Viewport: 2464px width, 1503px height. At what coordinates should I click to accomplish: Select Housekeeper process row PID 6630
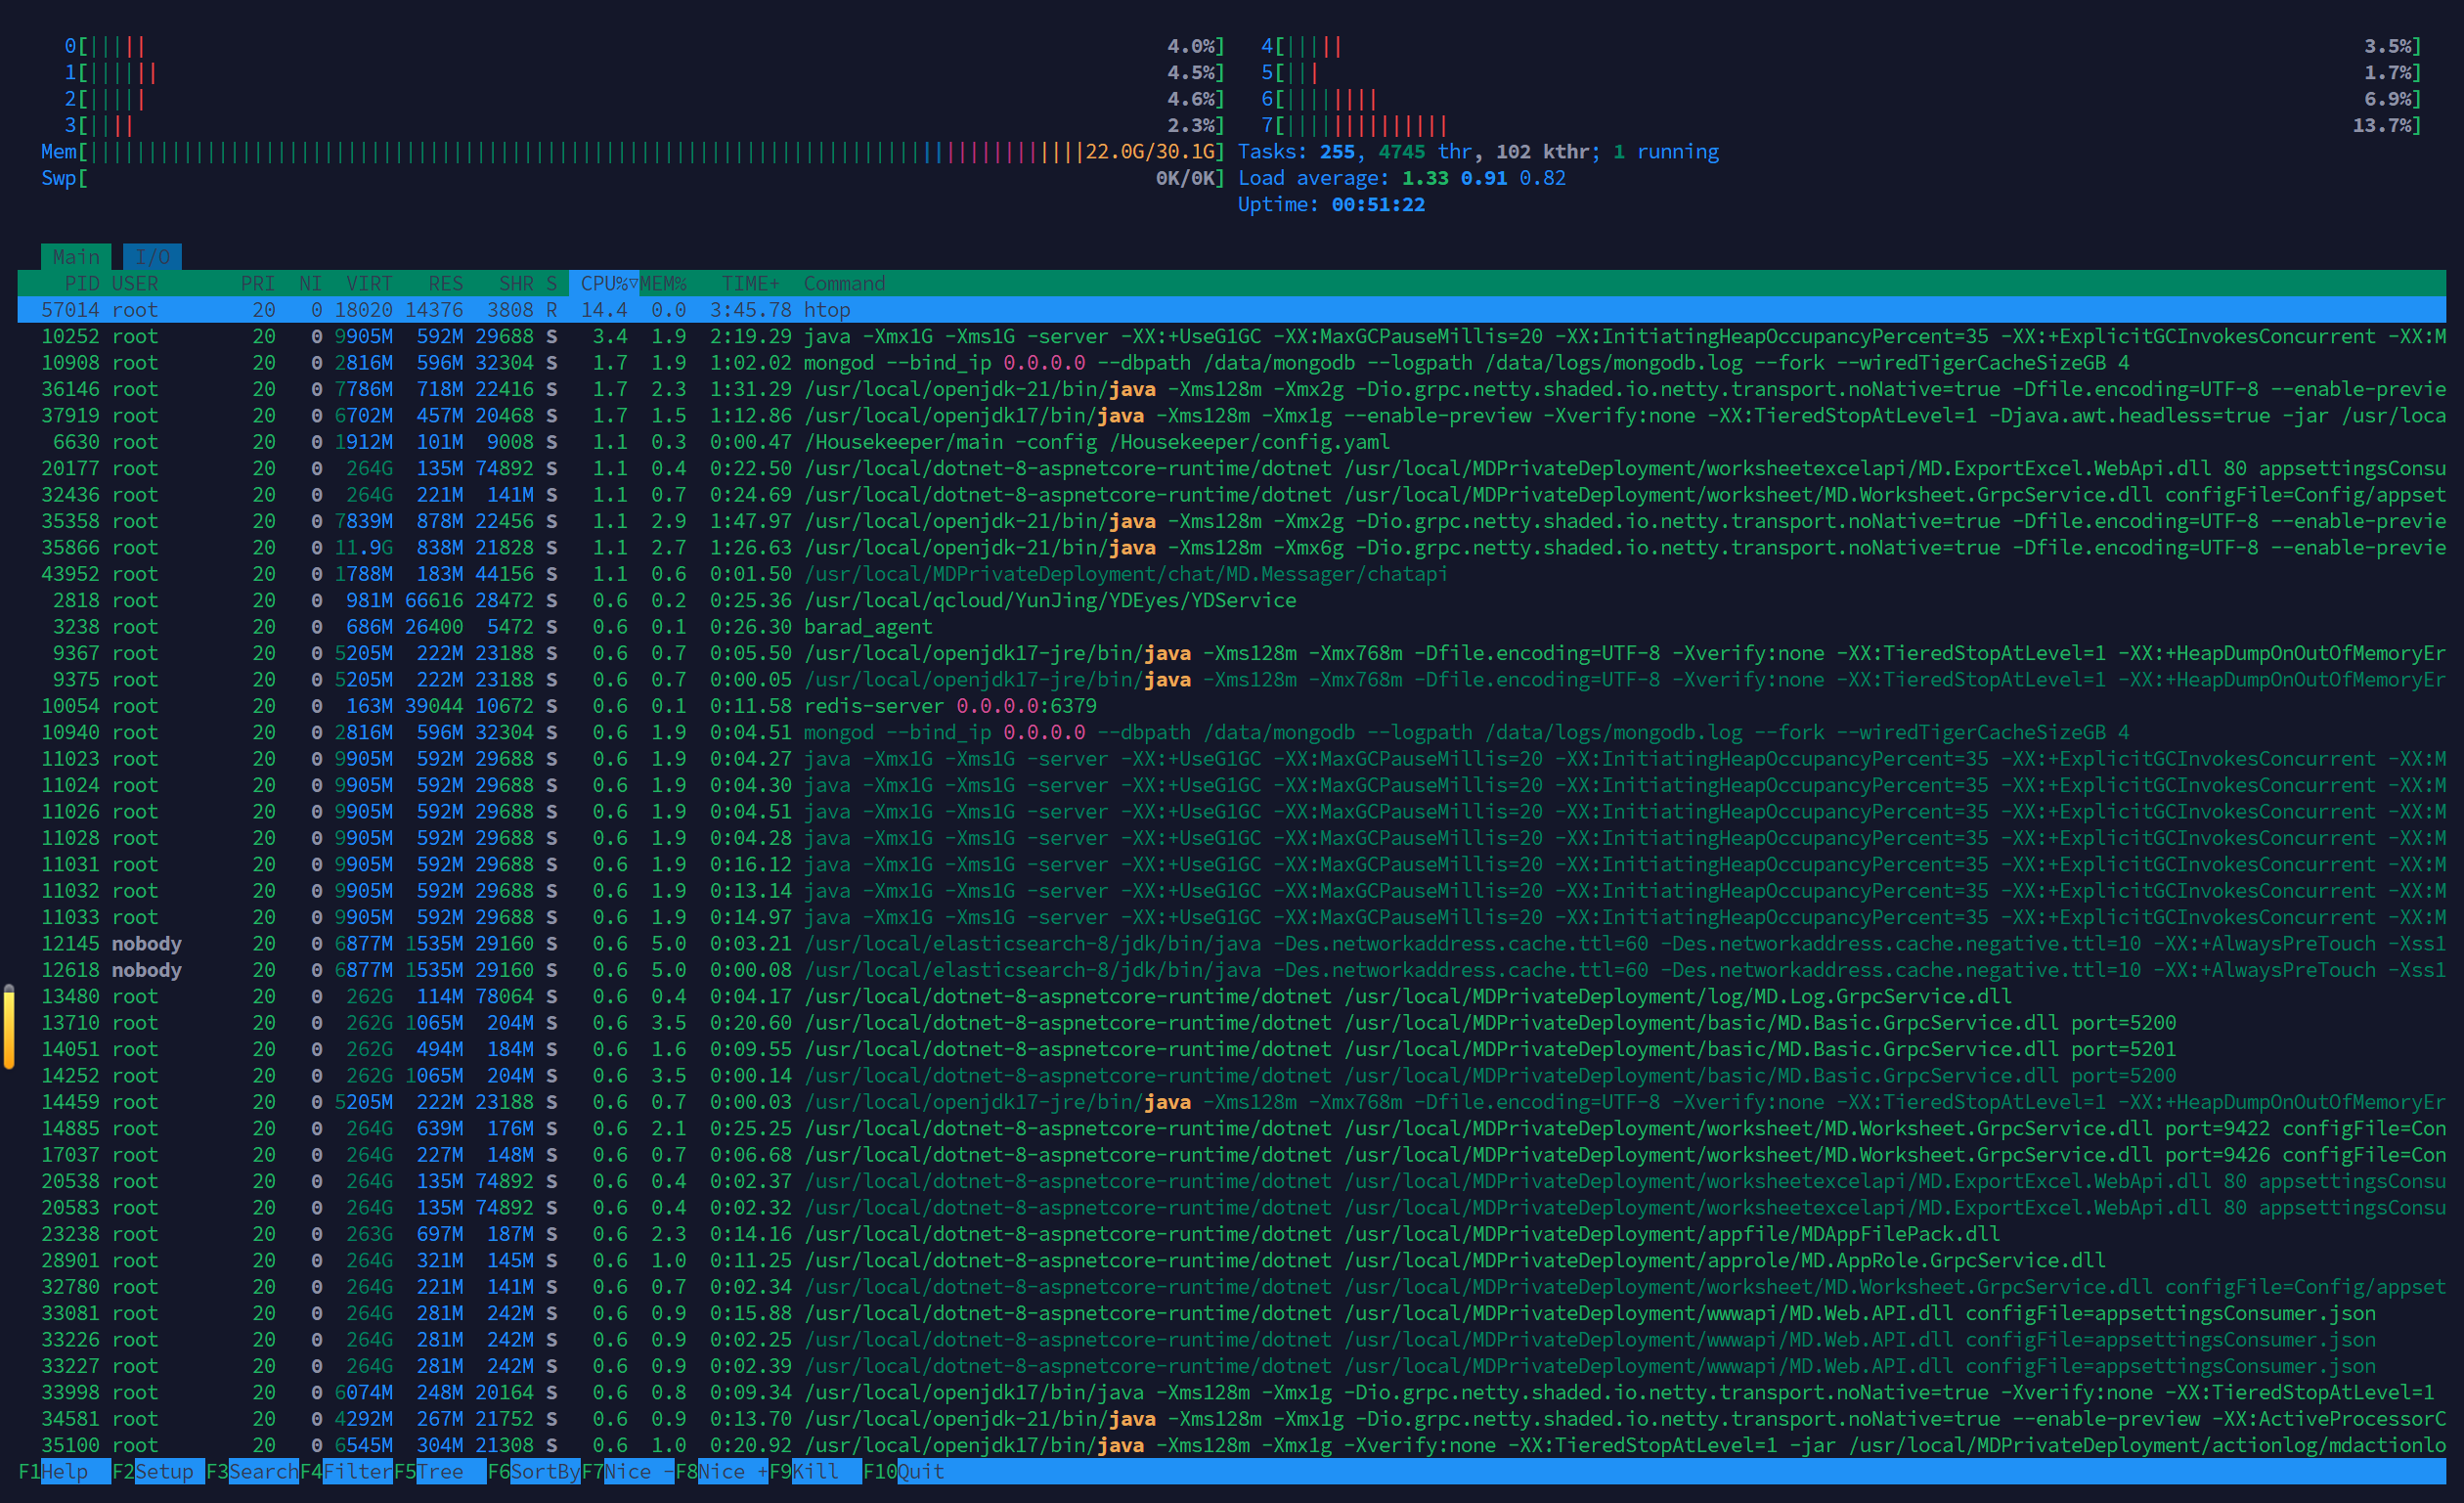pyautogui.click(x=1232, y=442)
